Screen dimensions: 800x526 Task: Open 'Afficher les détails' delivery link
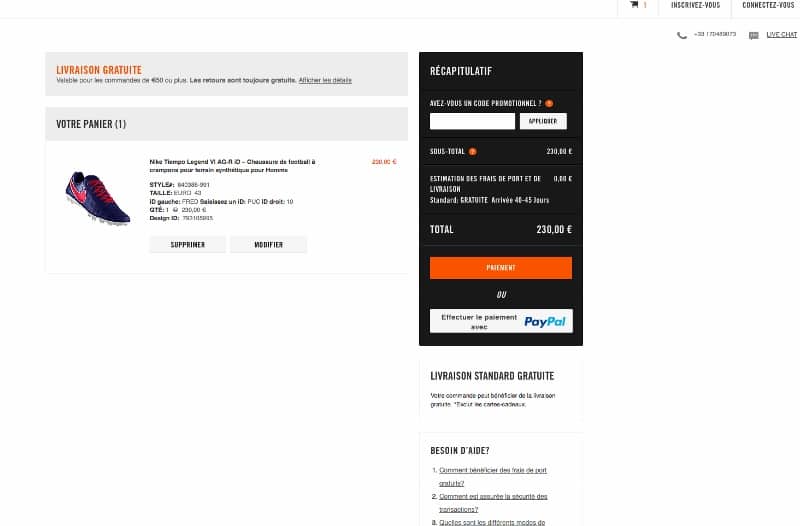click(x=325, y=80)
